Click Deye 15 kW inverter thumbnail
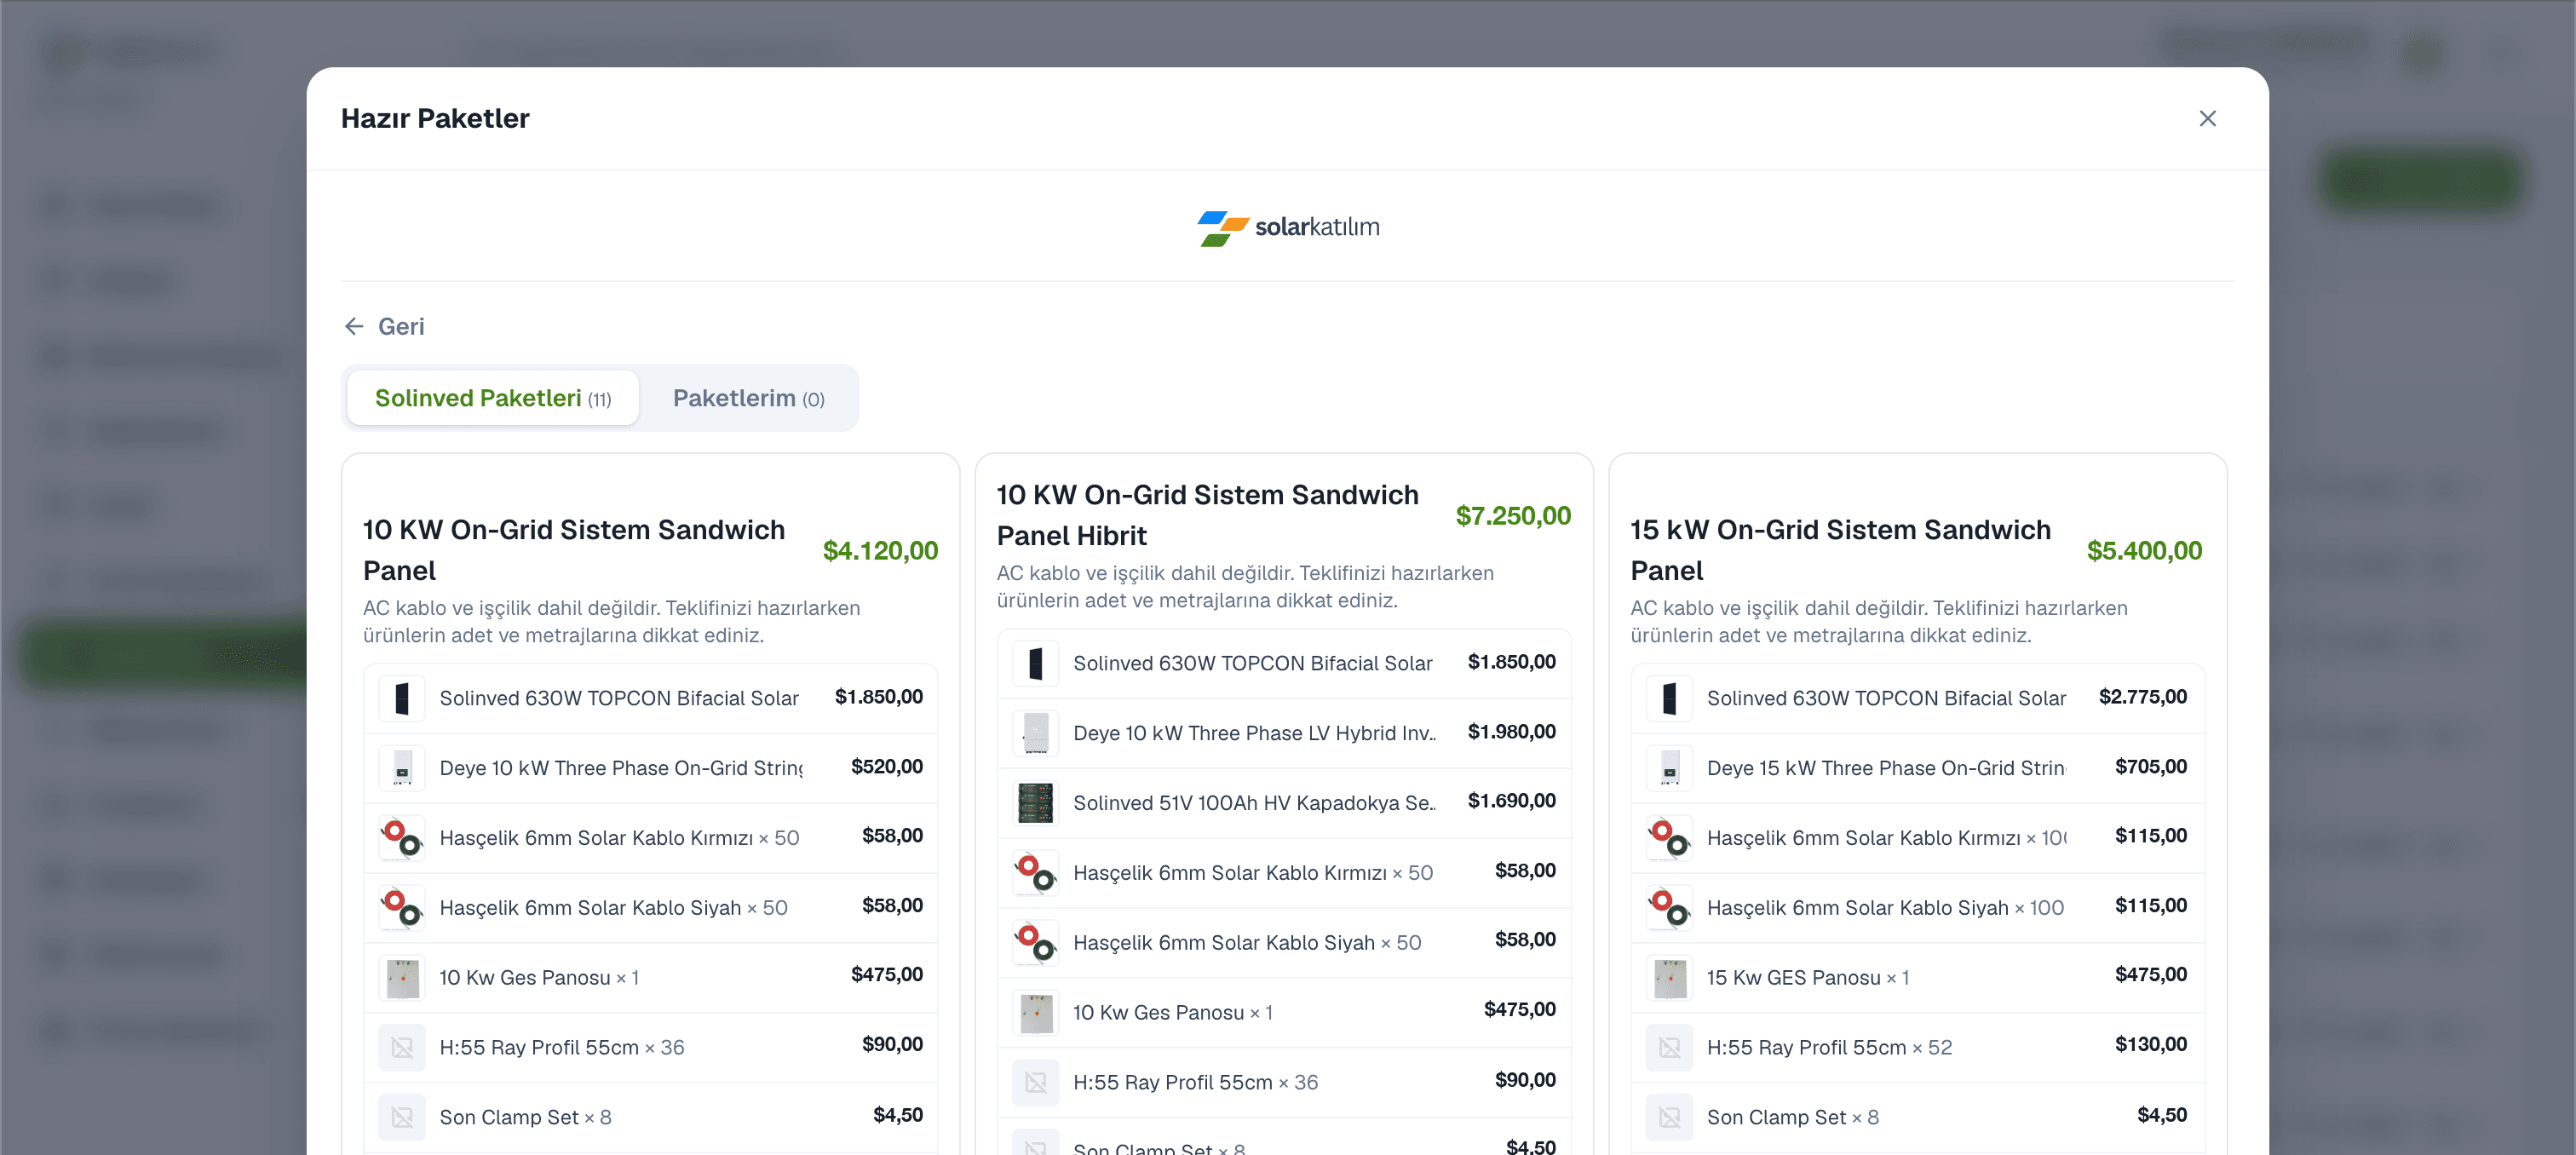2576x1155 pixels. (x=1669, y=768)
